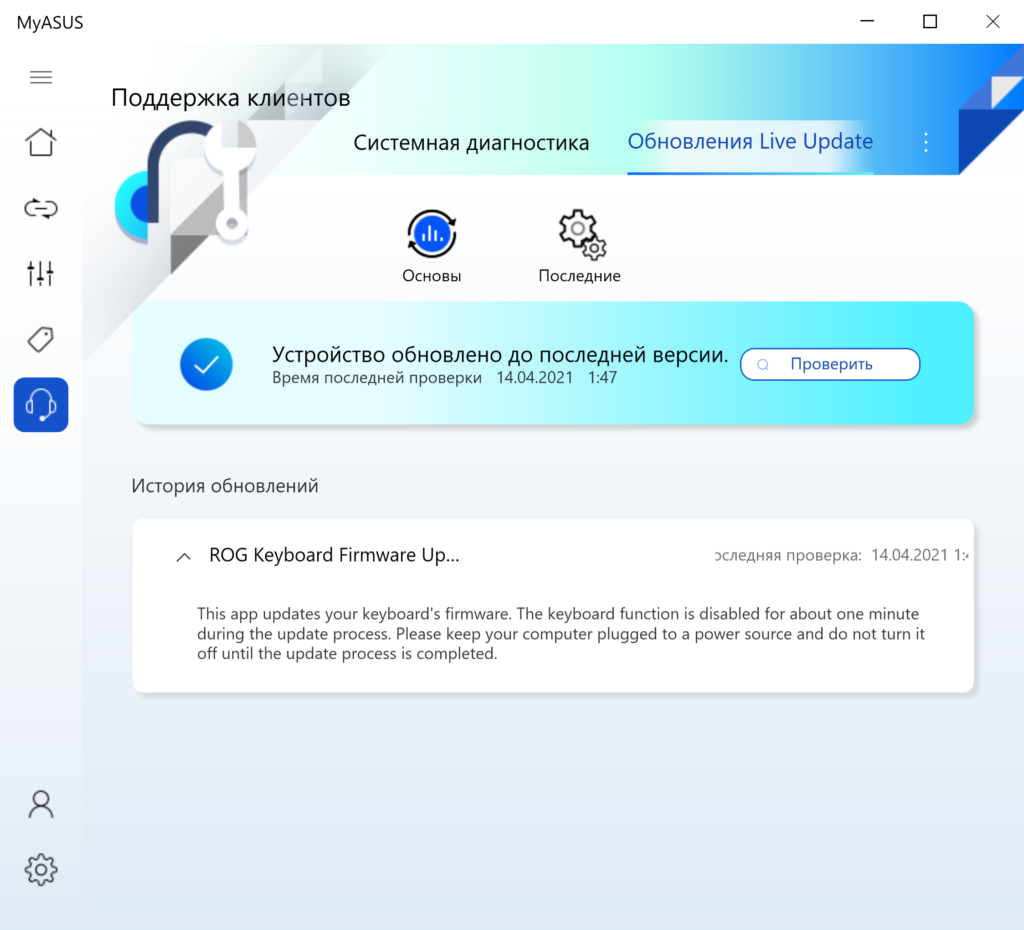Viewport: 1024px width, 930px height.
Task: Click the Проверить update check button
Action: pyautogui.click(x=830, y=364)
